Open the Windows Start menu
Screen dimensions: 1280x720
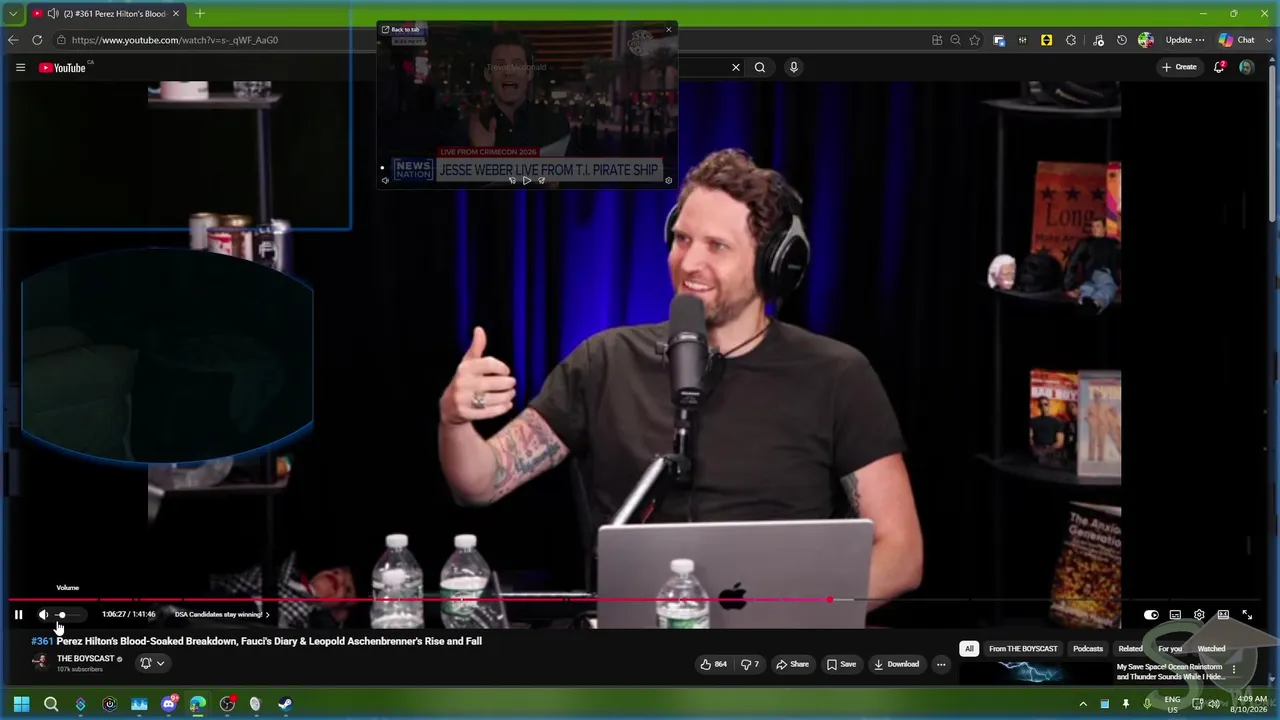(x=21, y=704)
